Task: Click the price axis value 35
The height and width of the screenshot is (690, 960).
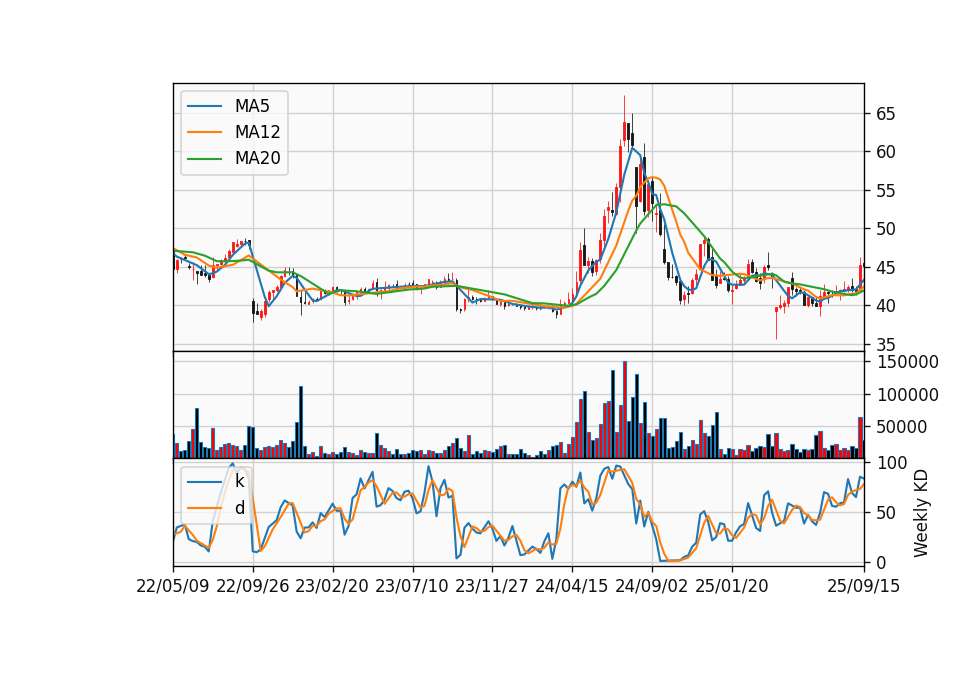Action: point(885,344)
